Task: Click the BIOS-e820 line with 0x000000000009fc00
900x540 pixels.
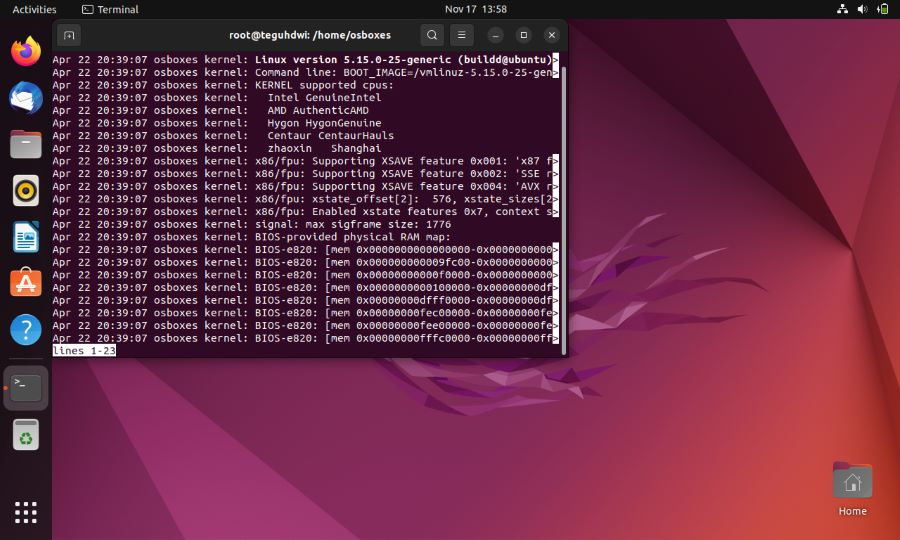Action: pyautogui.click(x=305, y=262)
